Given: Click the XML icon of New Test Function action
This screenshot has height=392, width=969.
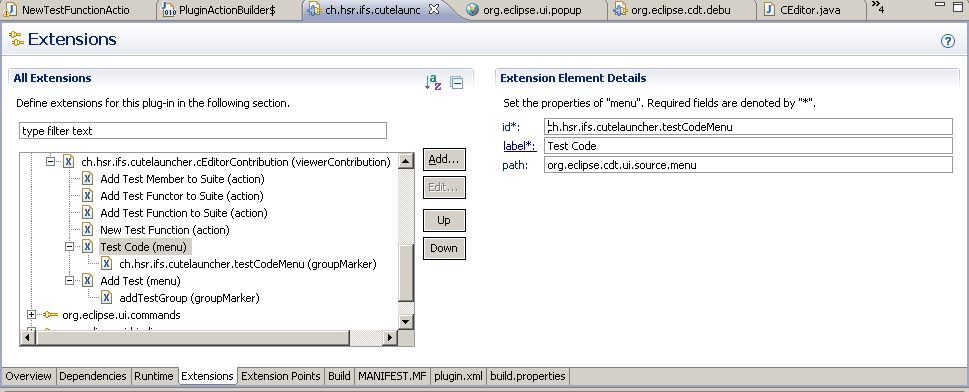Looking at the screenshot, I should 87,230.
